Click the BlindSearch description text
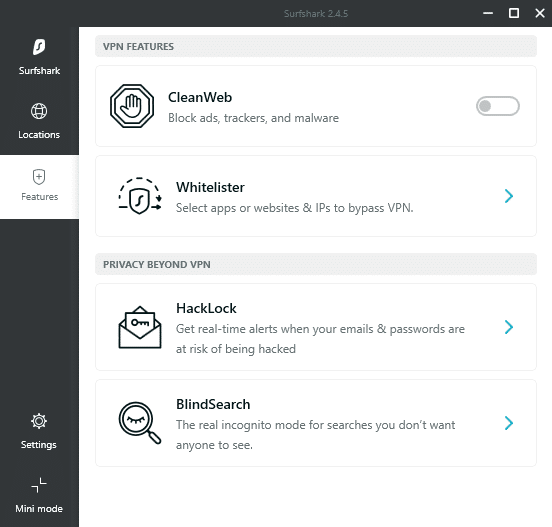552x527 pixels. click(x=315, y=435)
